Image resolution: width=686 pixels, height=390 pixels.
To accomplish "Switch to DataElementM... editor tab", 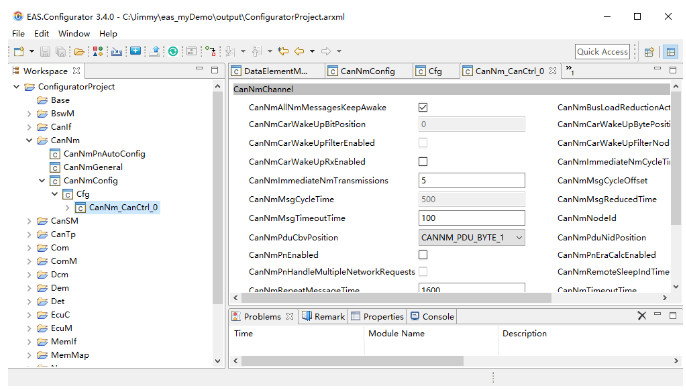I will pyautogui.click(x=276, y=71).
